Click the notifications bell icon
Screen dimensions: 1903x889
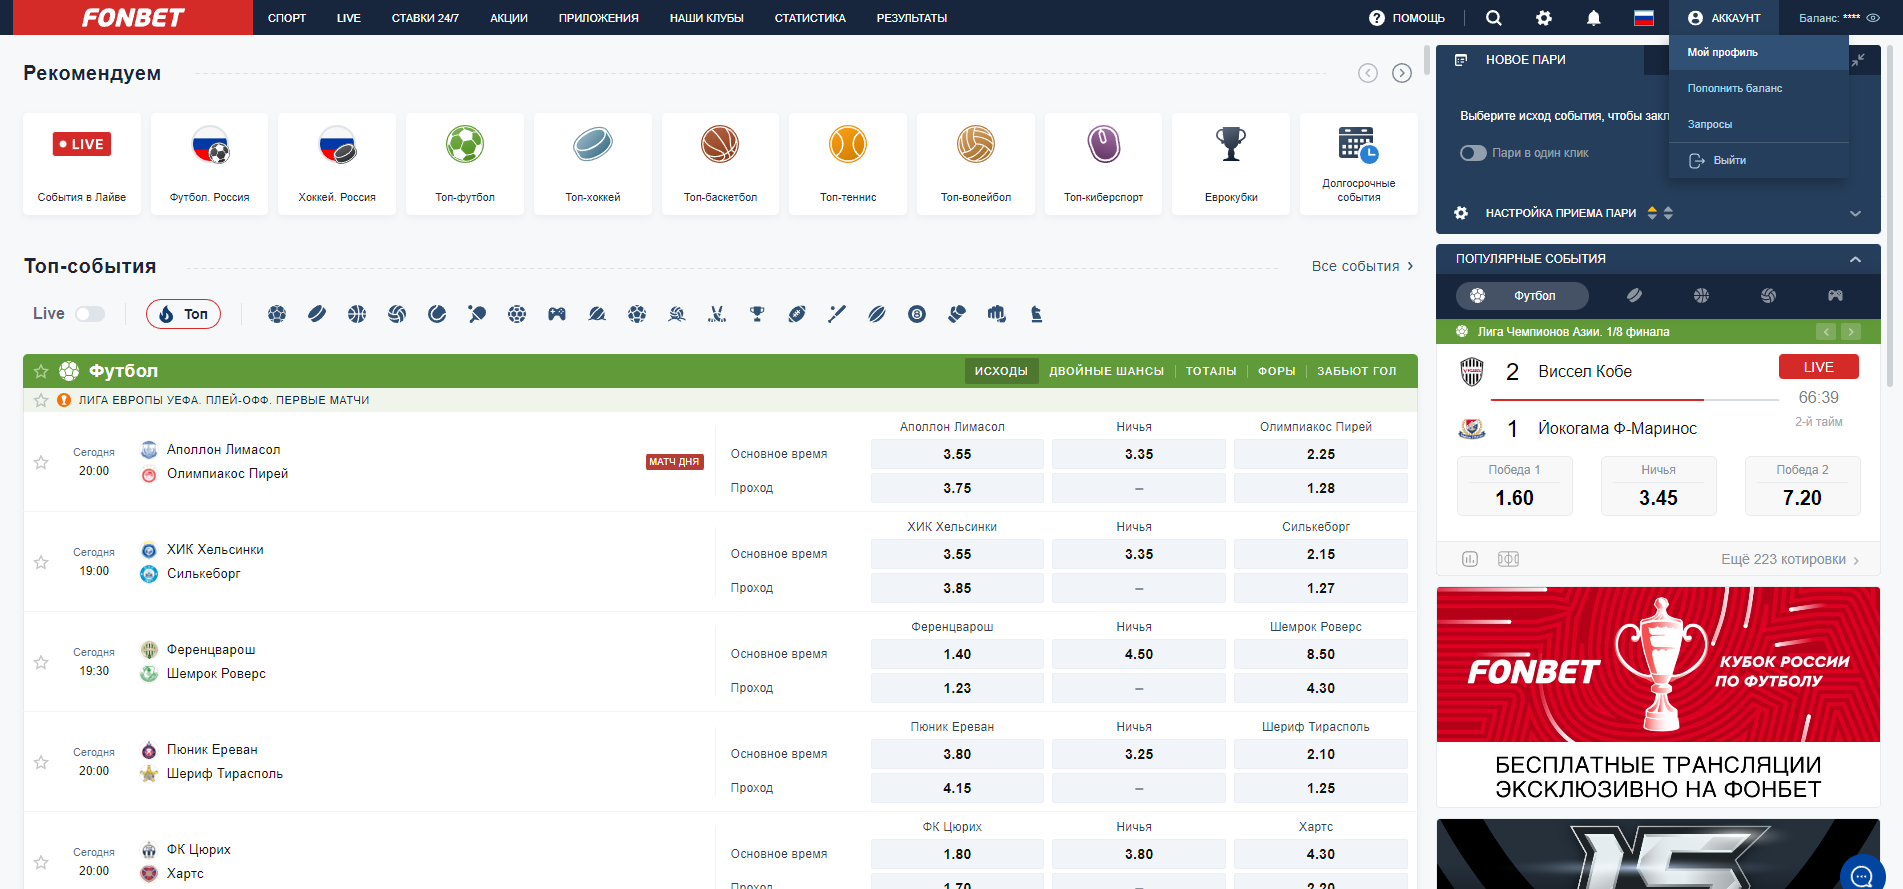pyautogui.click(x=1594, y=18)
